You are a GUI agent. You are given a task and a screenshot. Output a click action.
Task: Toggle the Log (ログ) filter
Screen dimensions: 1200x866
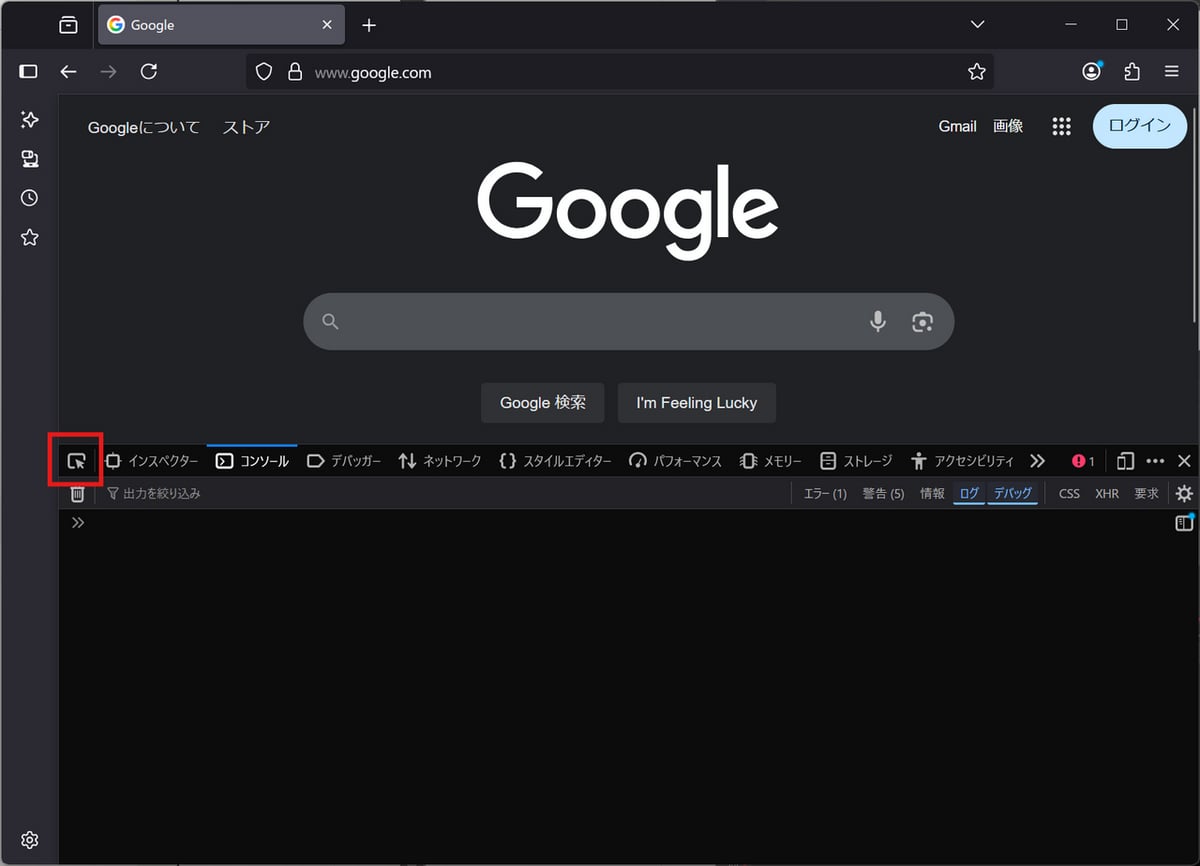tap(969, 493)
